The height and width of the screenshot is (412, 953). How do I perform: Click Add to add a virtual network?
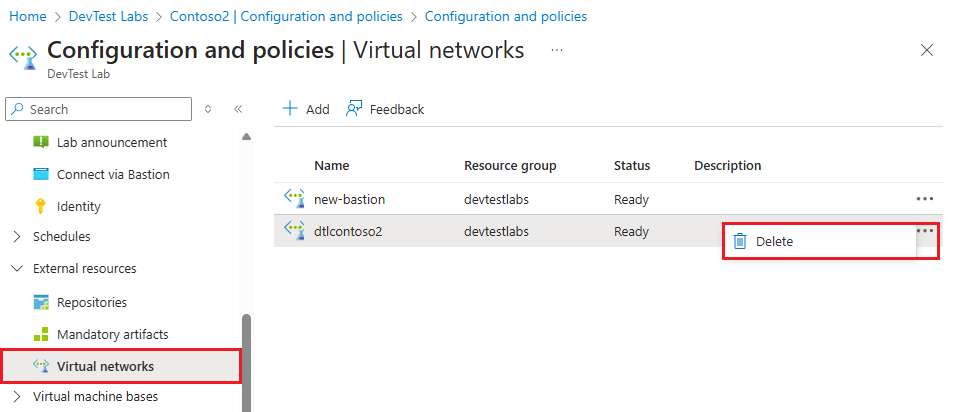306,109
